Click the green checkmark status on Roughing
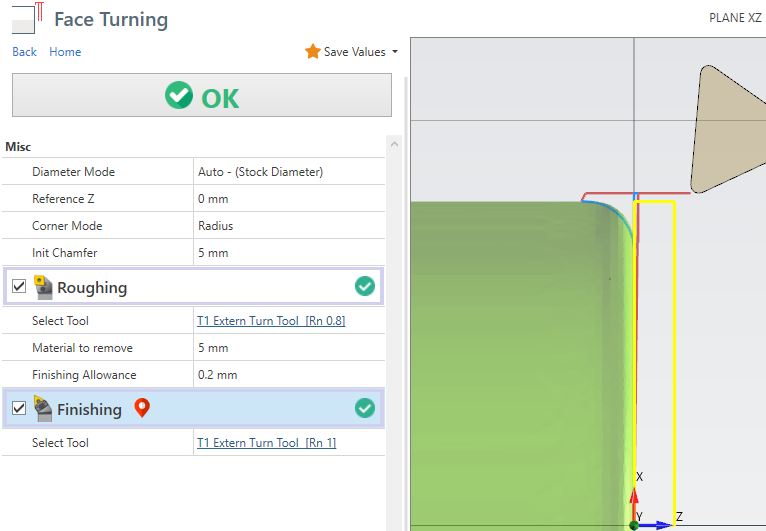 pyautogui.click(x=365, y=287)
